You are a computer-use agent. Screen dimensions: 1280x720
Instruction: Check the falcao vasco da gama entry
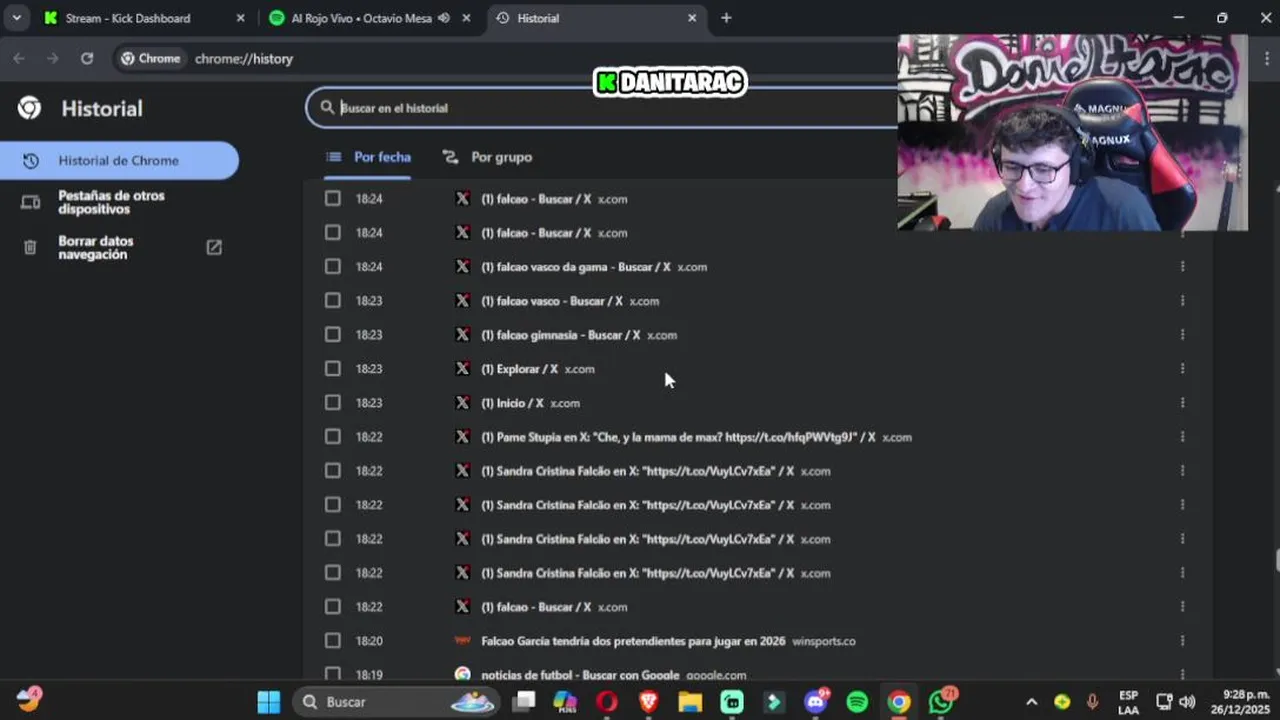point(333,267)
